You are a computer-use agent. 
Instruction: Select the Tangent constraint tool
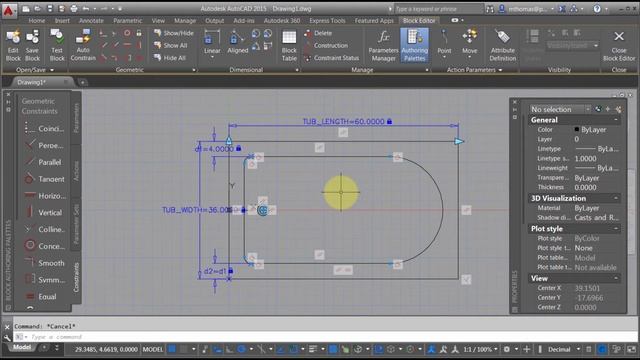44,179
